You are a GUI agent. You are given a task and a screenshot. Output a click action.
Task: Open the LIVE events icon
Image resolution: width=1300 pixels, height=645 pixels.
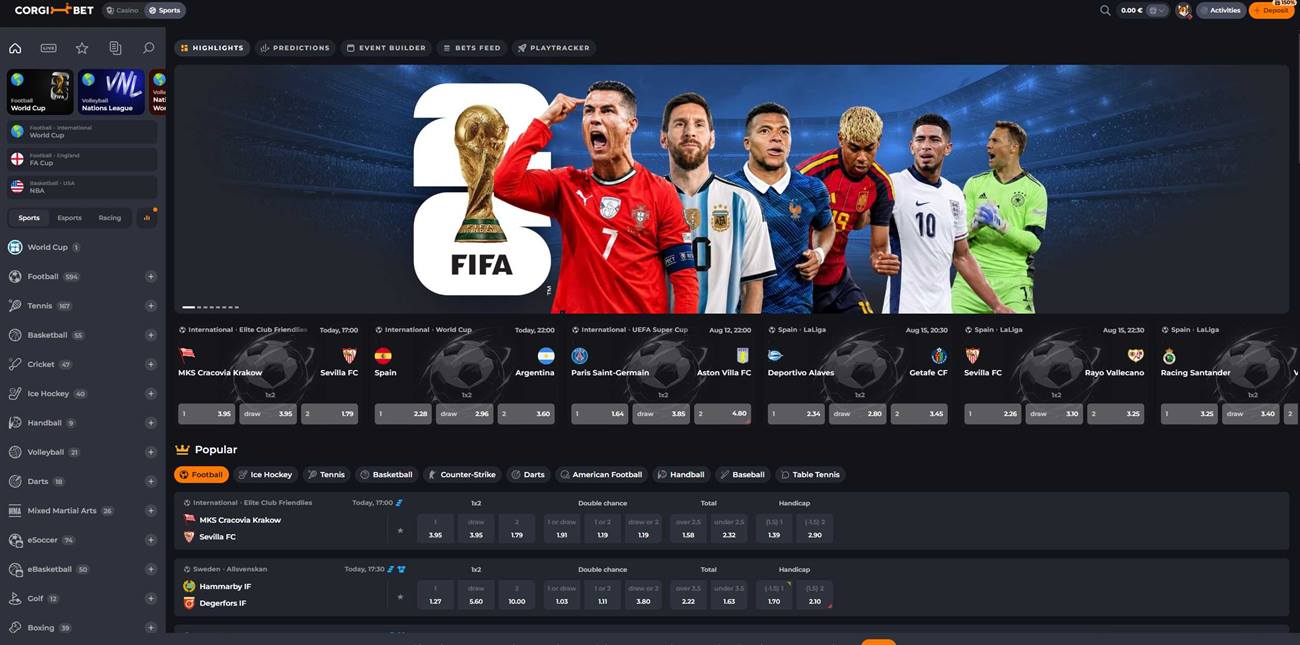(x=48, y=48)
